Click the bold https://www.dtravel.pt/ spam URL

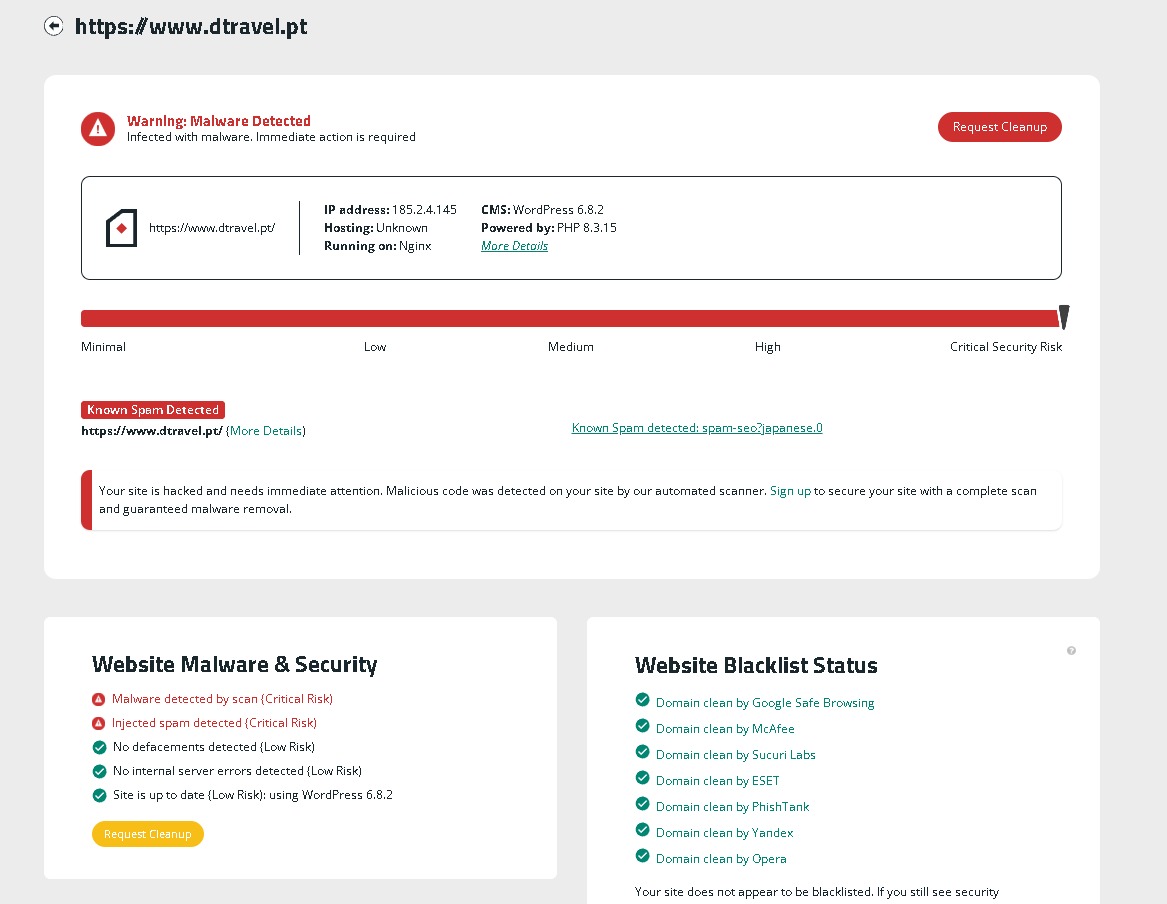pyautogui.click(x=152, y=431)
